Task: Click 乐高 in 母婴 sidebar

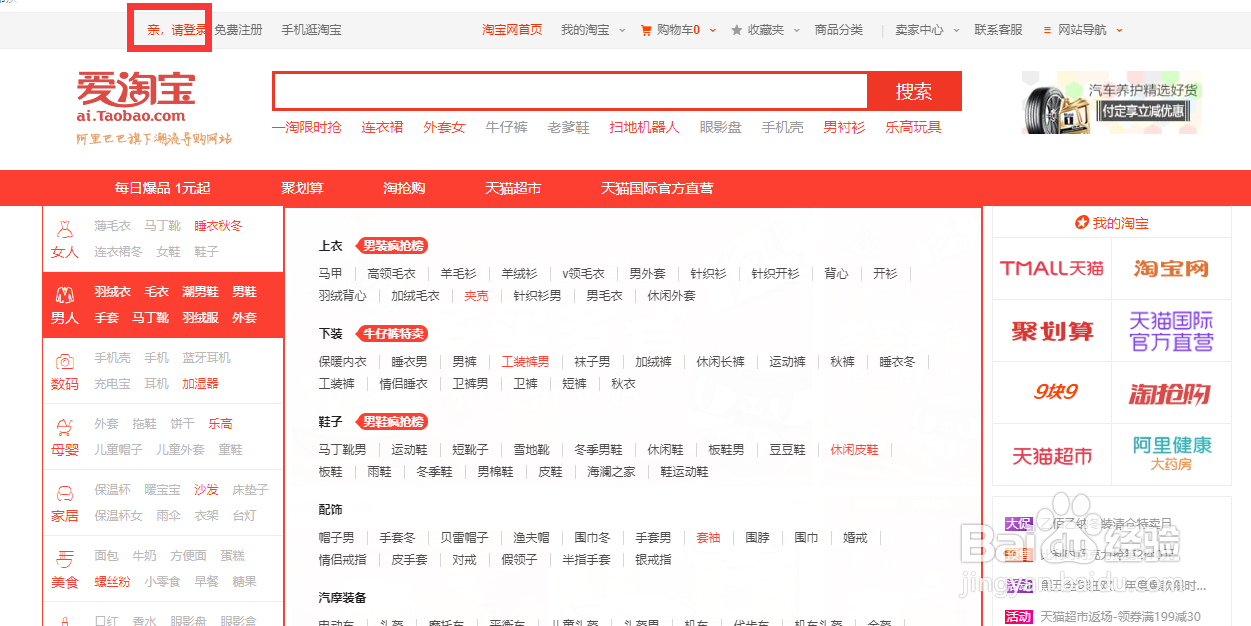Action: click(220, 424)
